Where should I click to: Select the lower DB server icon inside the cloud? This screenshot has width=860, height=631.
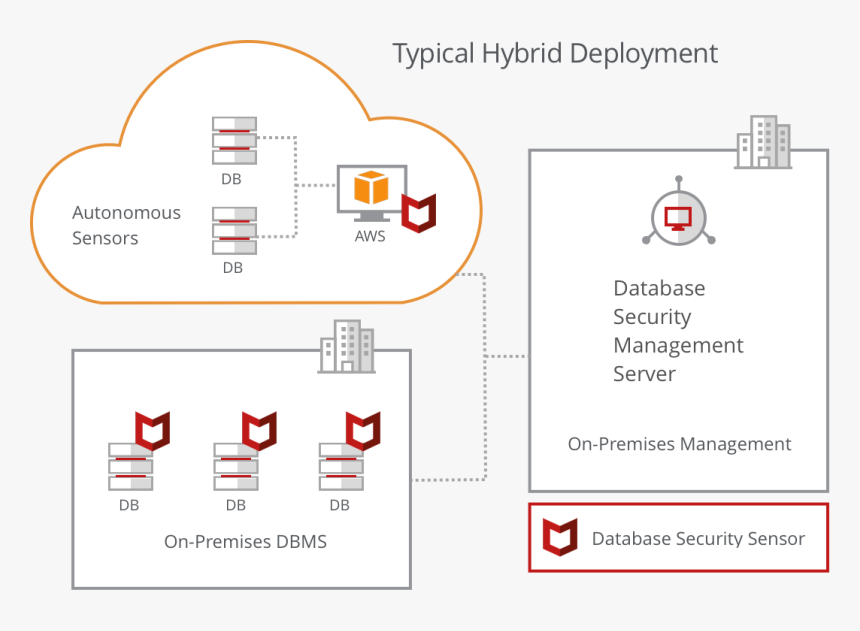tap(233, 229)
